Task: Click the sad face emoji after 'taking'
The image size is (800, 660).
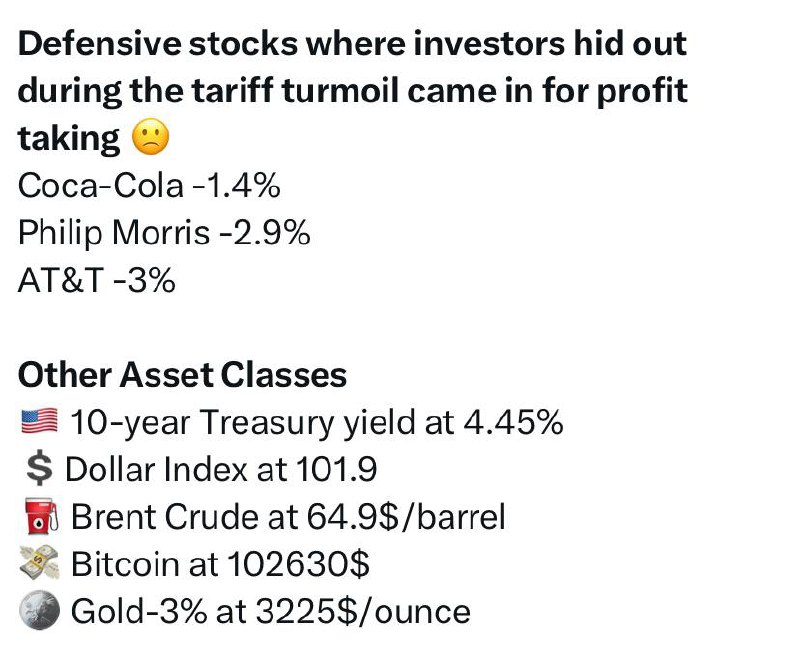Action: point(151,137)
